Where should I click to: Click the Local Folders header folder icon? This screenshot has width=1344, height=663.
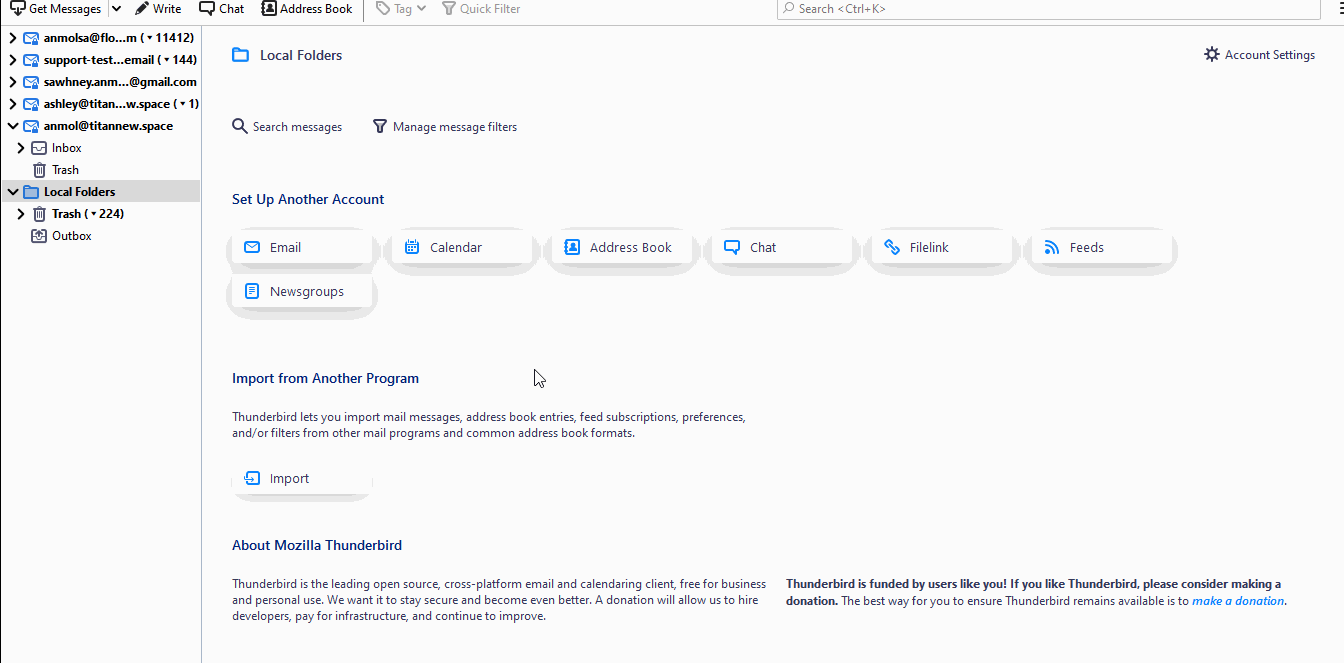tap(240, 55)
